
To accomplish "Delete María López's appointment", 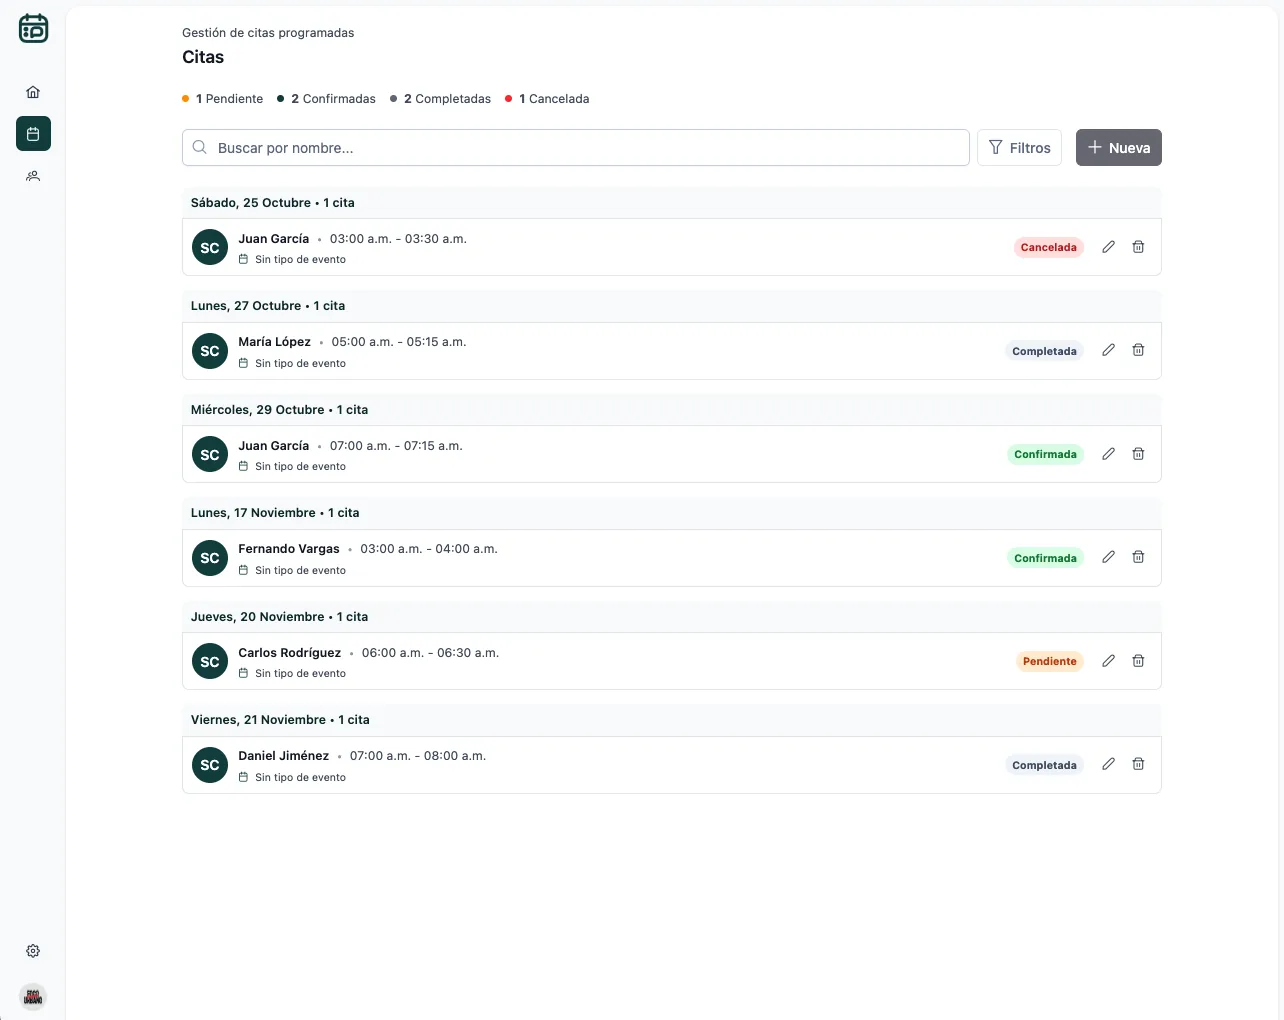I will coord(1138,350).
